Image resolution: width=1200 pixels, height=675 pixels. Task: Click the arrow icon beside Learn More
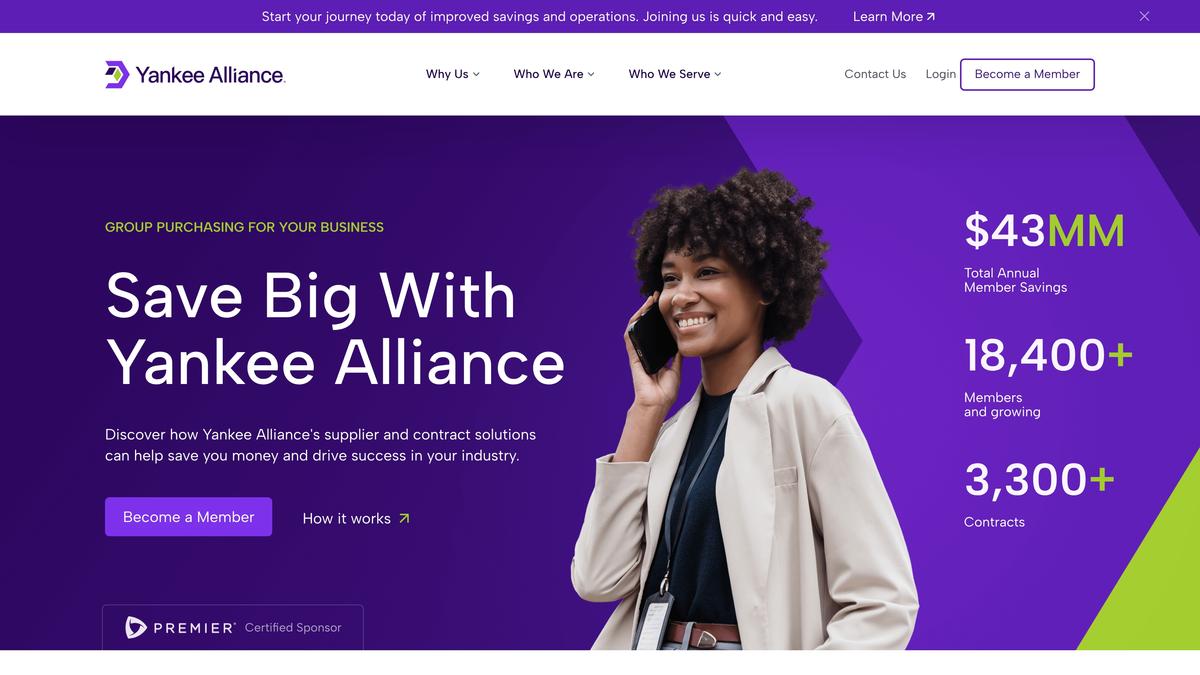pos(931,17)
